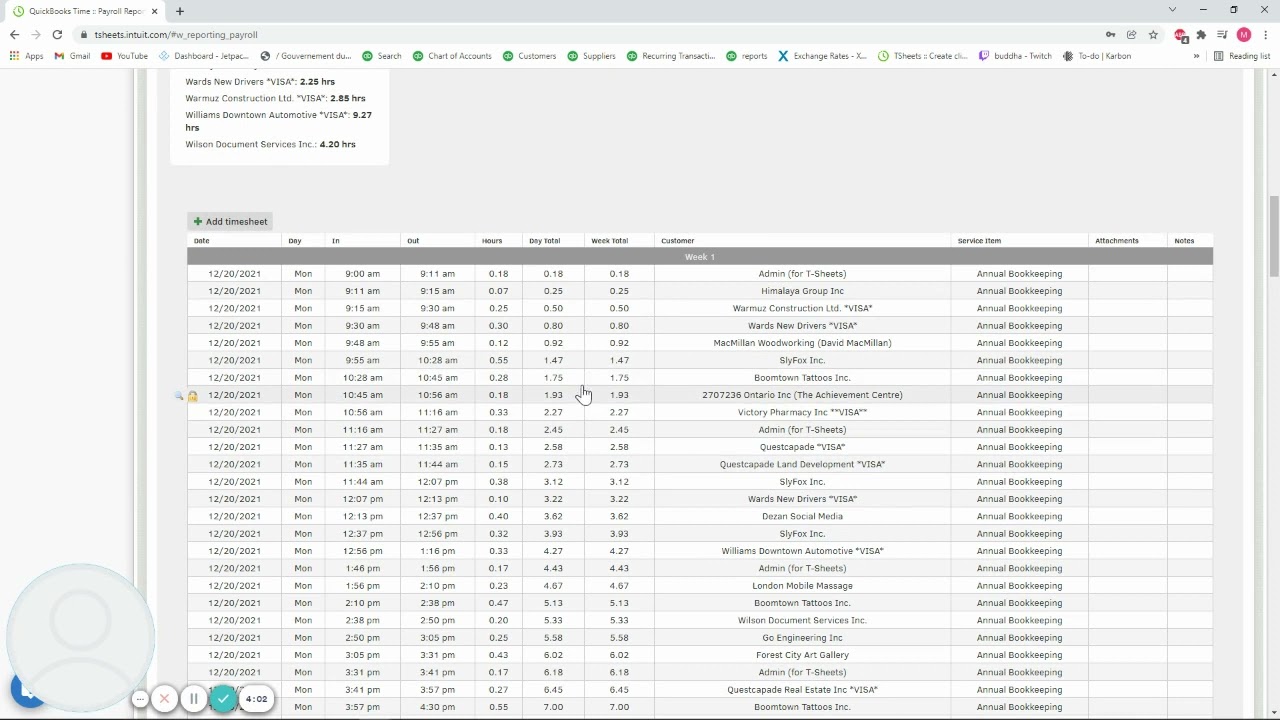This screenshot has height=720, width=1280.
Task: Open the reports bookmark
Action: coord(747,56)
